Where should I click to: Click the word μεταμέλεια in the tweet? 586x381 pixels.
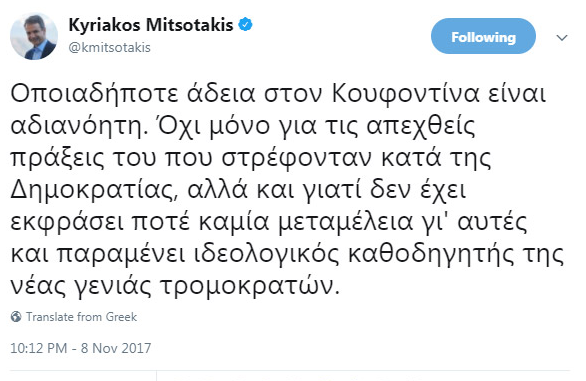point(346,222)
